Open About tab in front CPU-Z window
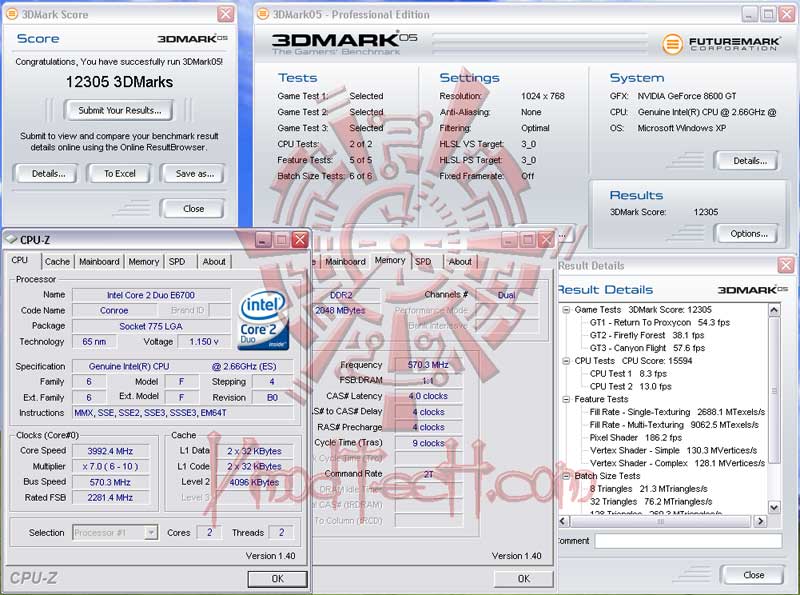This screenshot has height=595, width=800. pyautogui.click(x=214, y=261)
